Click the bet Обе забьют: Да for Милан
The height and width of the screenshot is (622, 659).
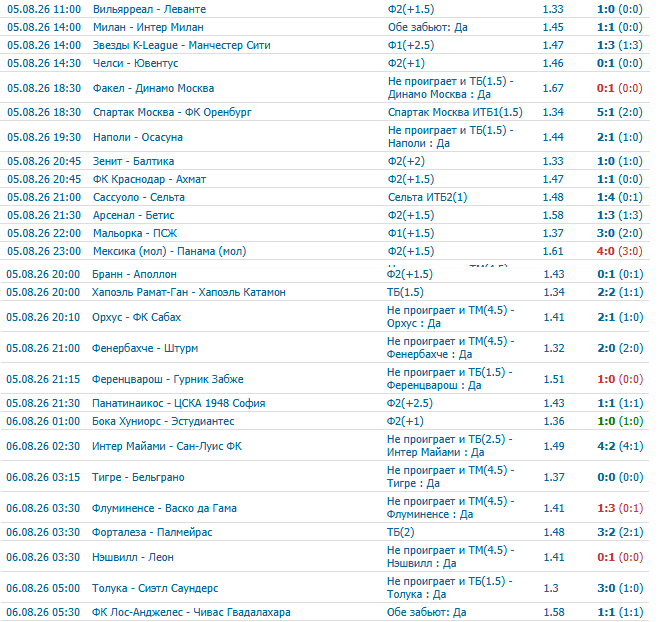tap(428, 27)
